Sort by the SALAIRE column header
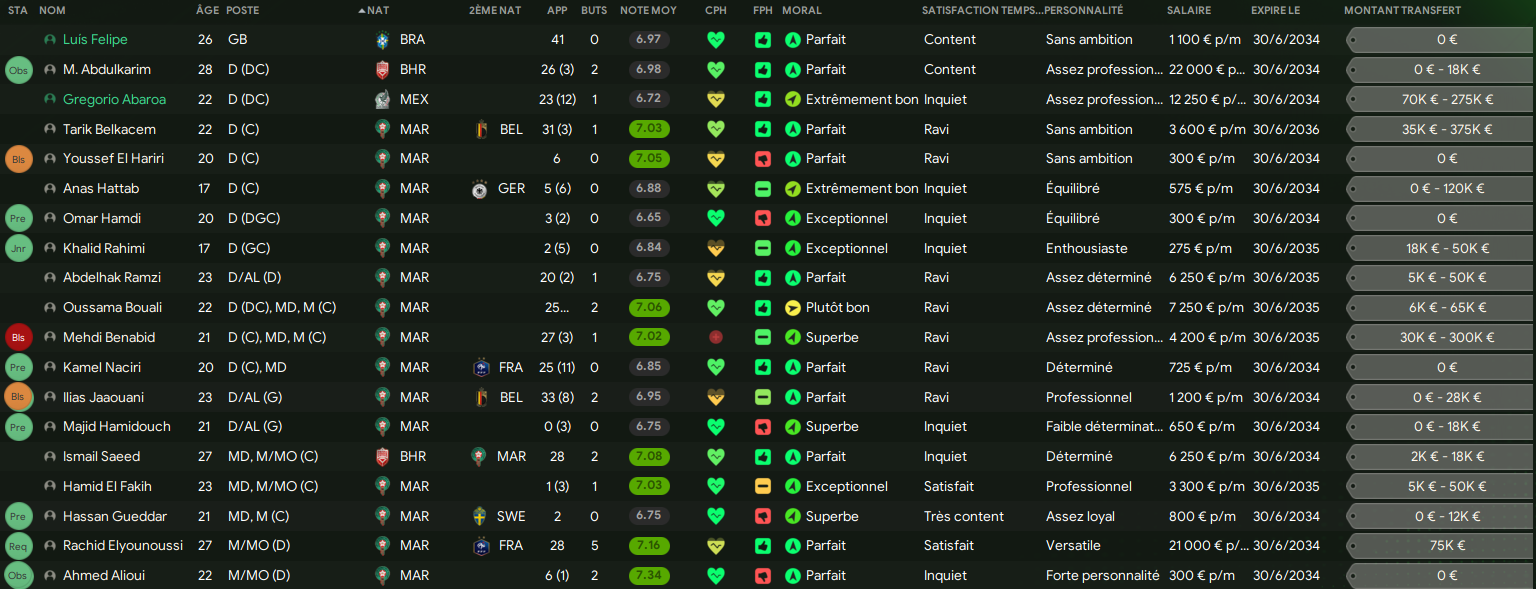This screenshot has height=589, width=1536. click(1188, 11)
